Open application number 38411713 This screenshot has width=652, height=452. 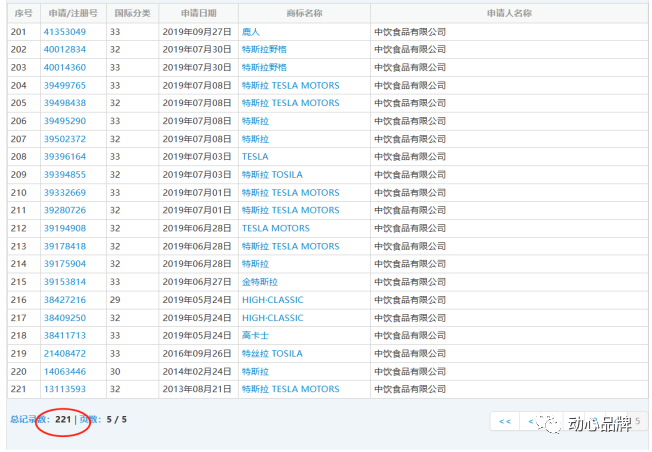65,335
